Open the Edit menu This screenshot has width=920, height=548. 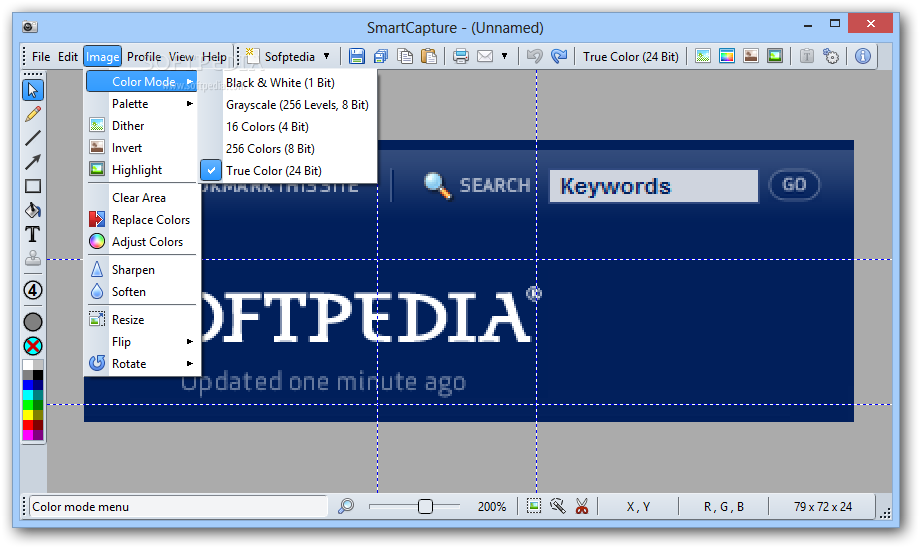pyautogui.click(x=68, y=57)
